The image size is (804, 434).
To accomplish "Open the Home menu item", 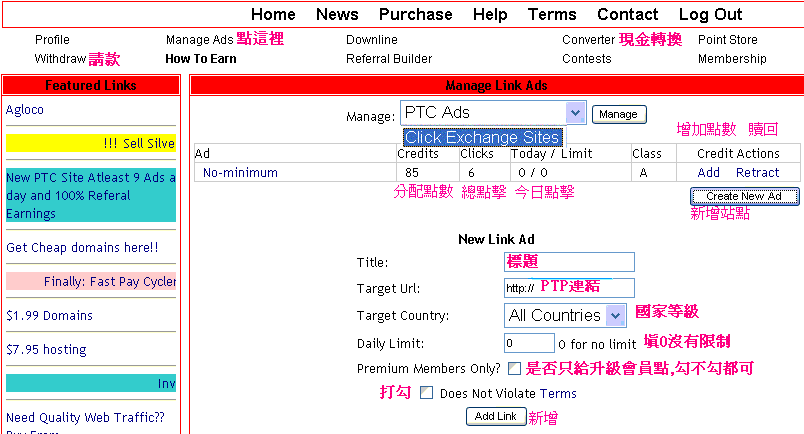I will [273, 14].
